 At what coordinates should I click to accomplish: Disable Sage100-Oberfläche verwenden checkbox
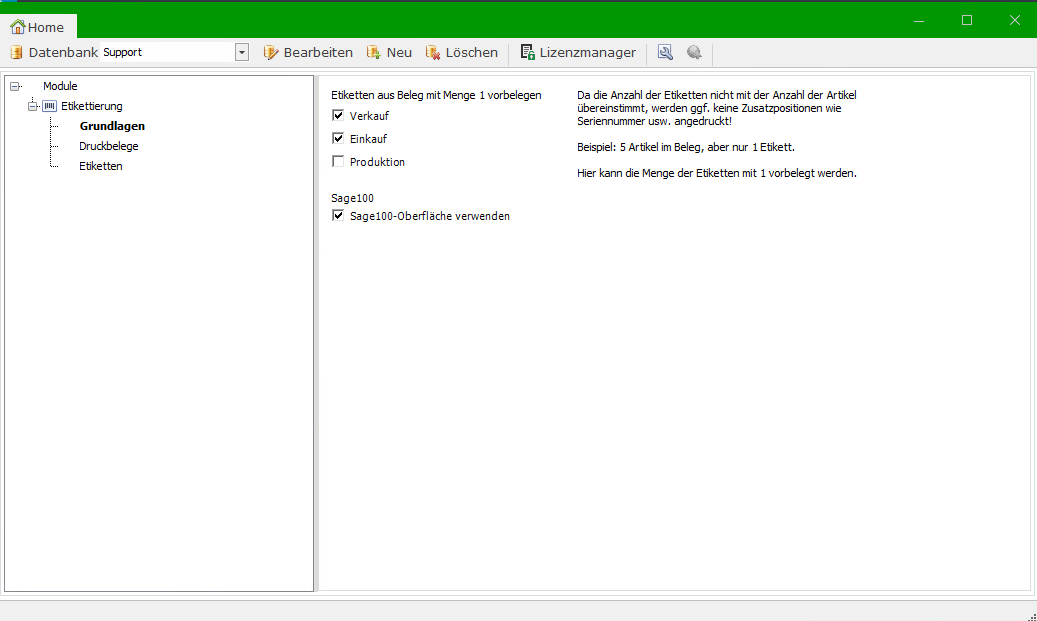pos(338,216)
